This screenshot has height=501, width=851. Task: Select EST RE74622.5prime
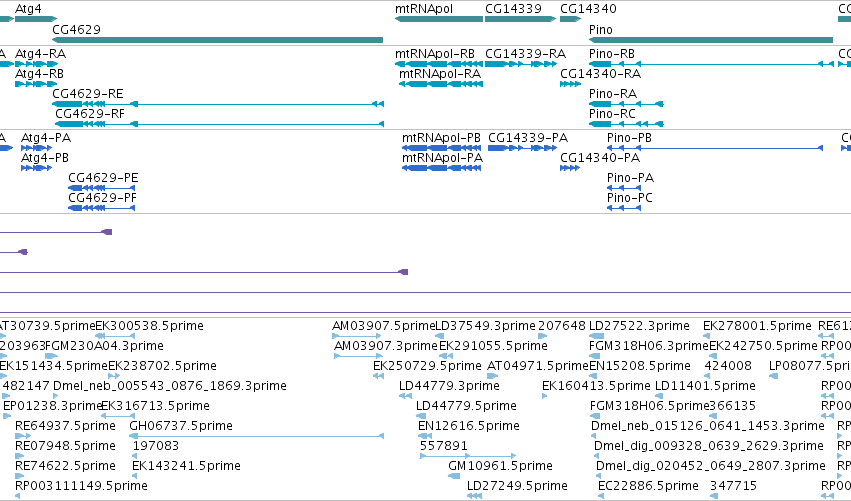[x=65, y=466]
